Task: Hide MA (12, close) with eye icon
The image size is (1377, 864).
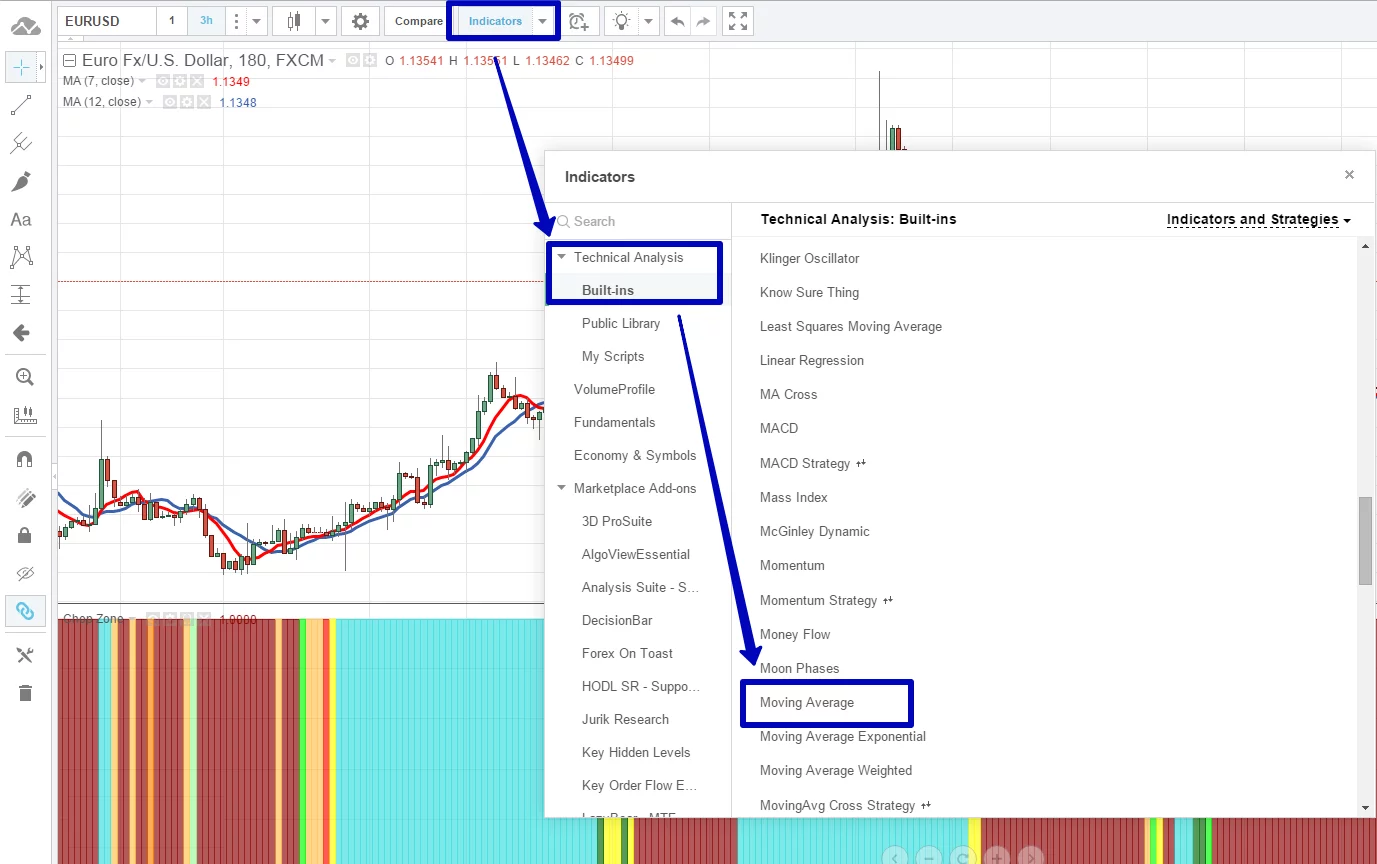Action: pyautogui.click(x=170, y=102)
